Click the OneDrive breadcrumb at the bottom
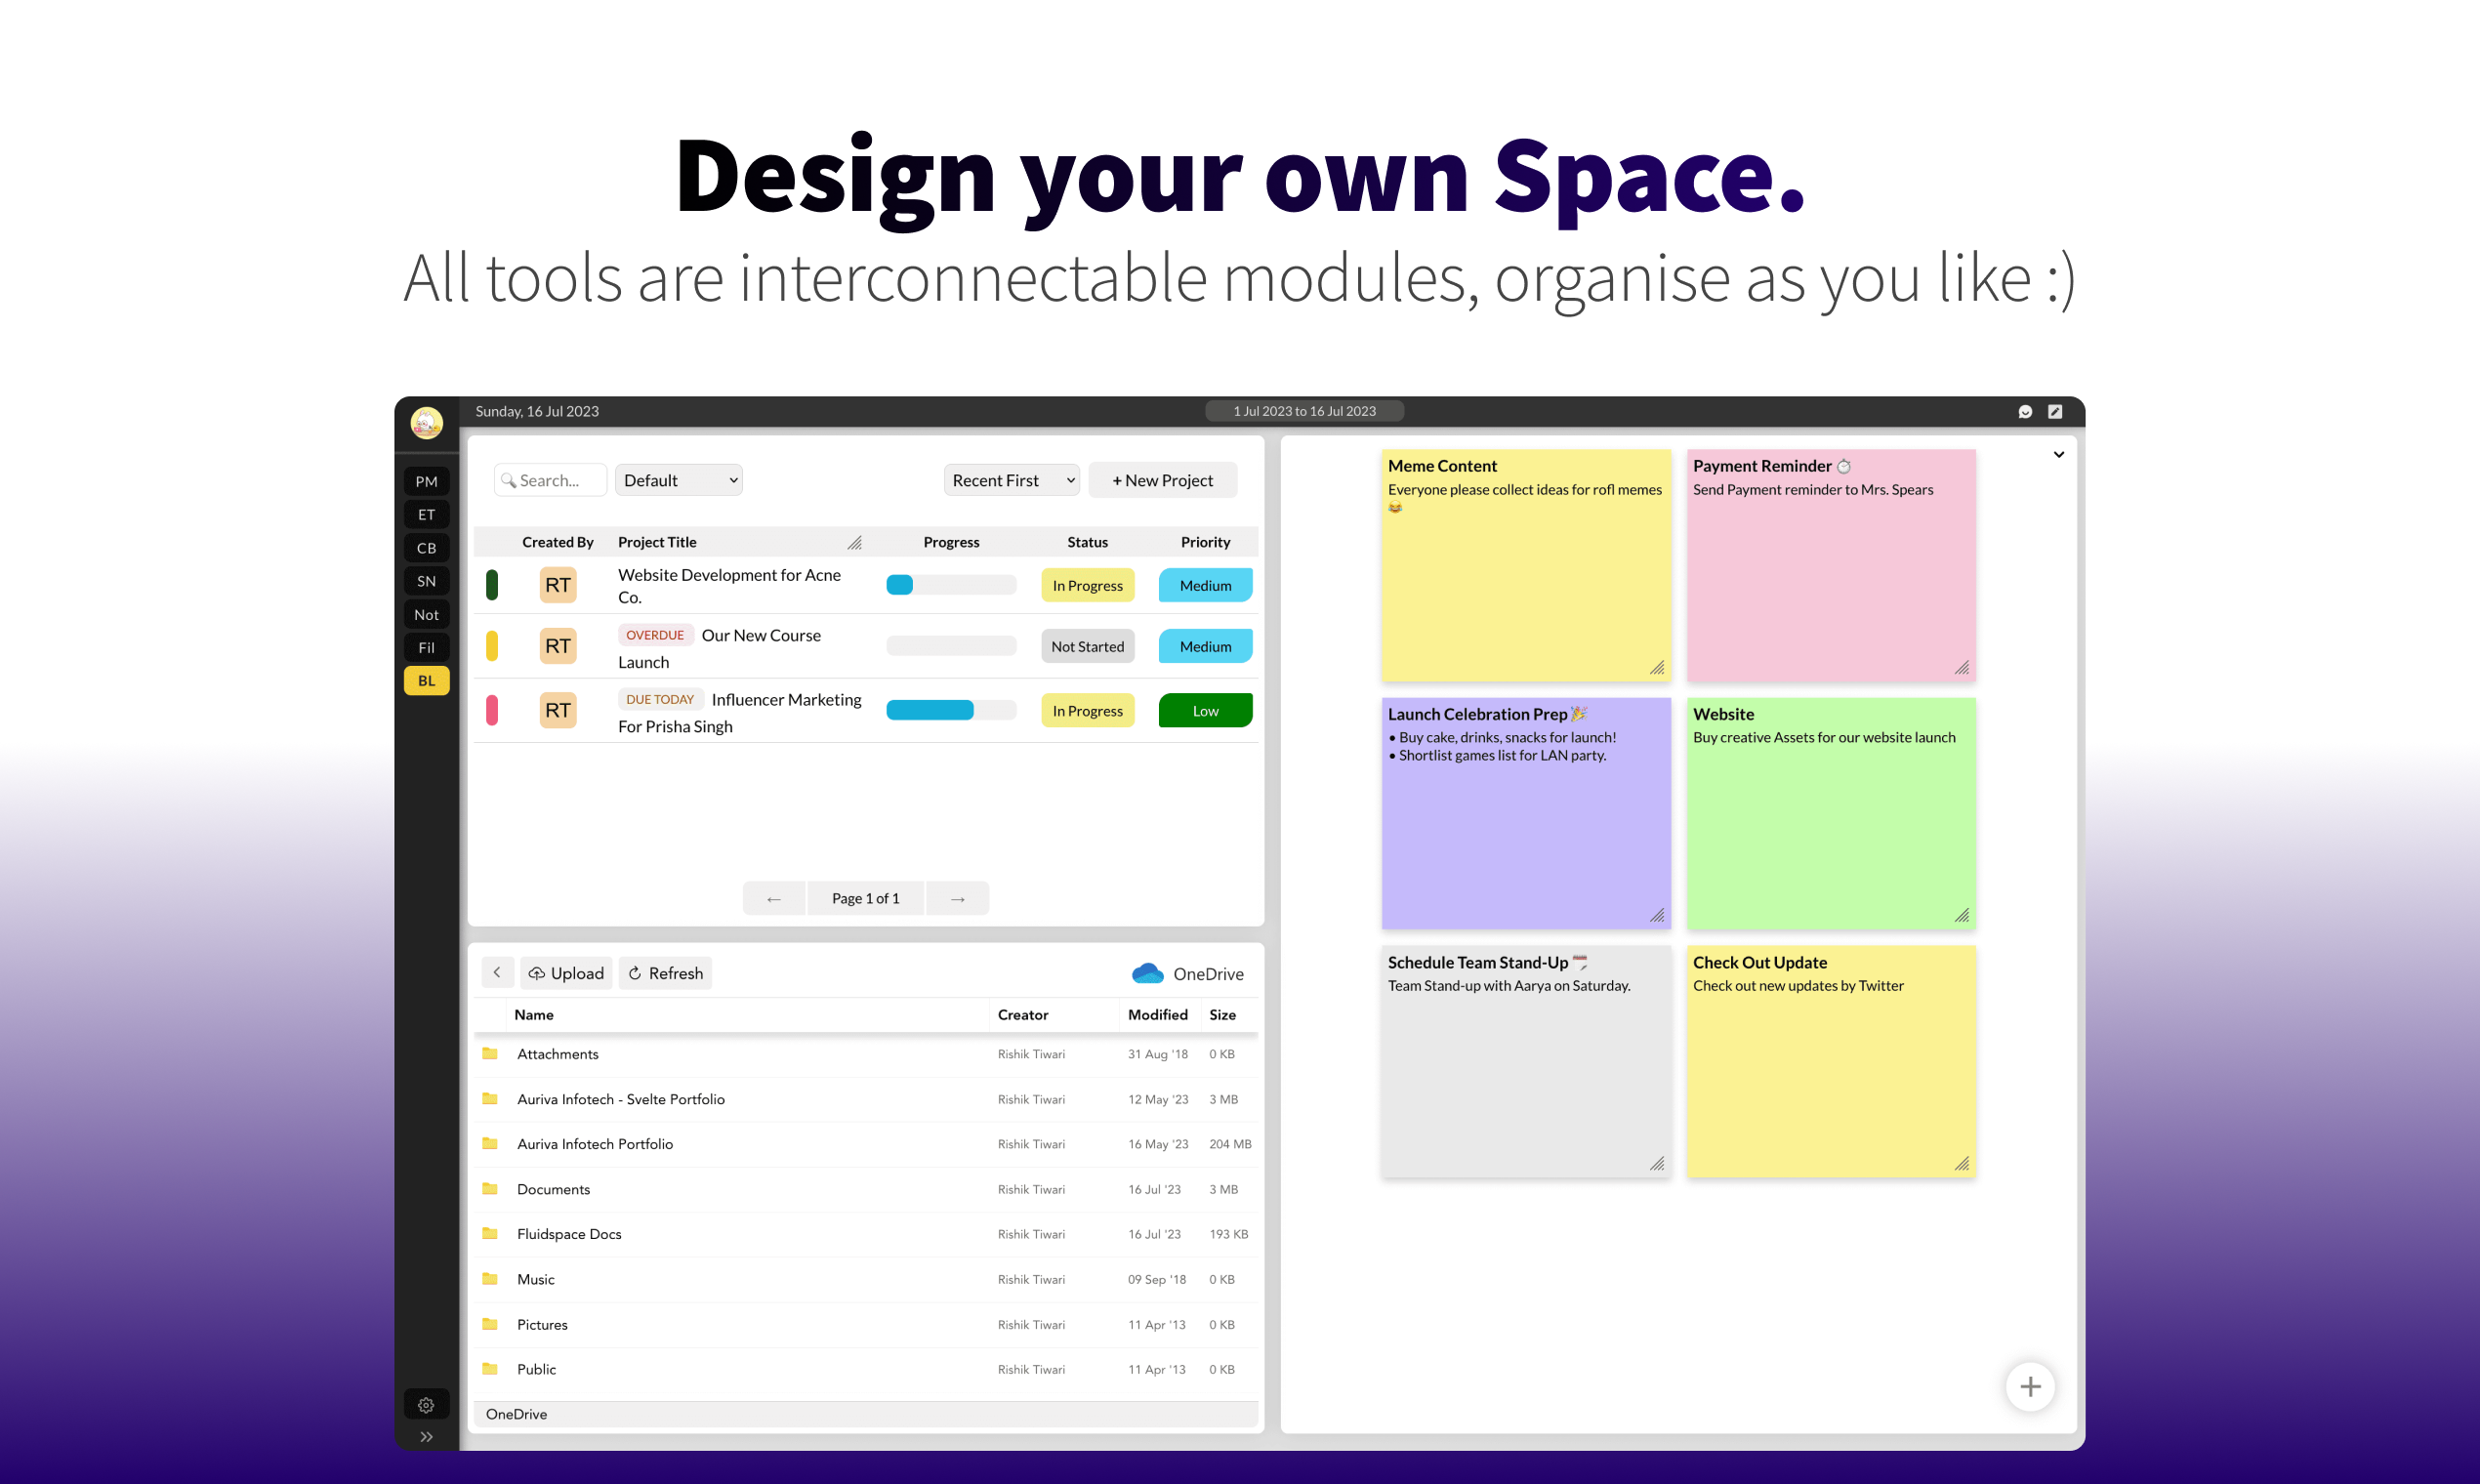Image resolution: width=2480 pixels, height=1484 pixels. coord(516,1414)
